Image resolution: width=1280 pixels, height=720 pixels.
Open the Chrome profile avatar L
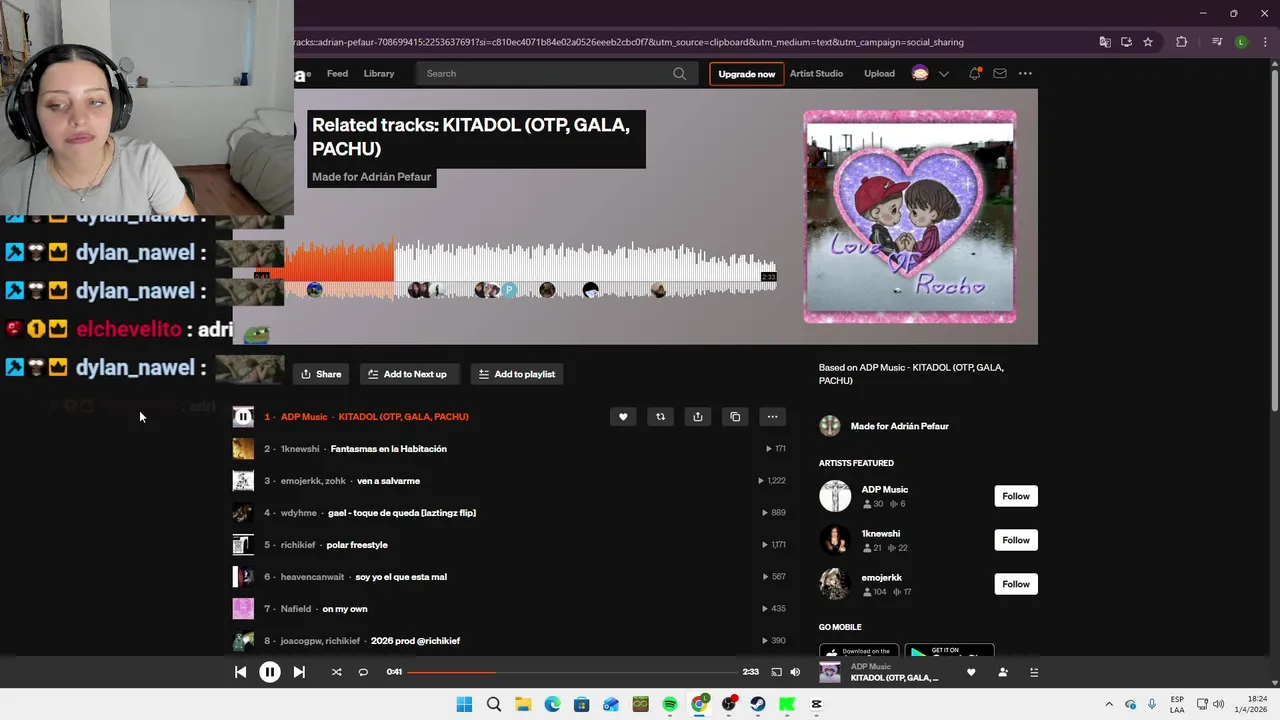pyautogui.click(x=1241, y=42)
